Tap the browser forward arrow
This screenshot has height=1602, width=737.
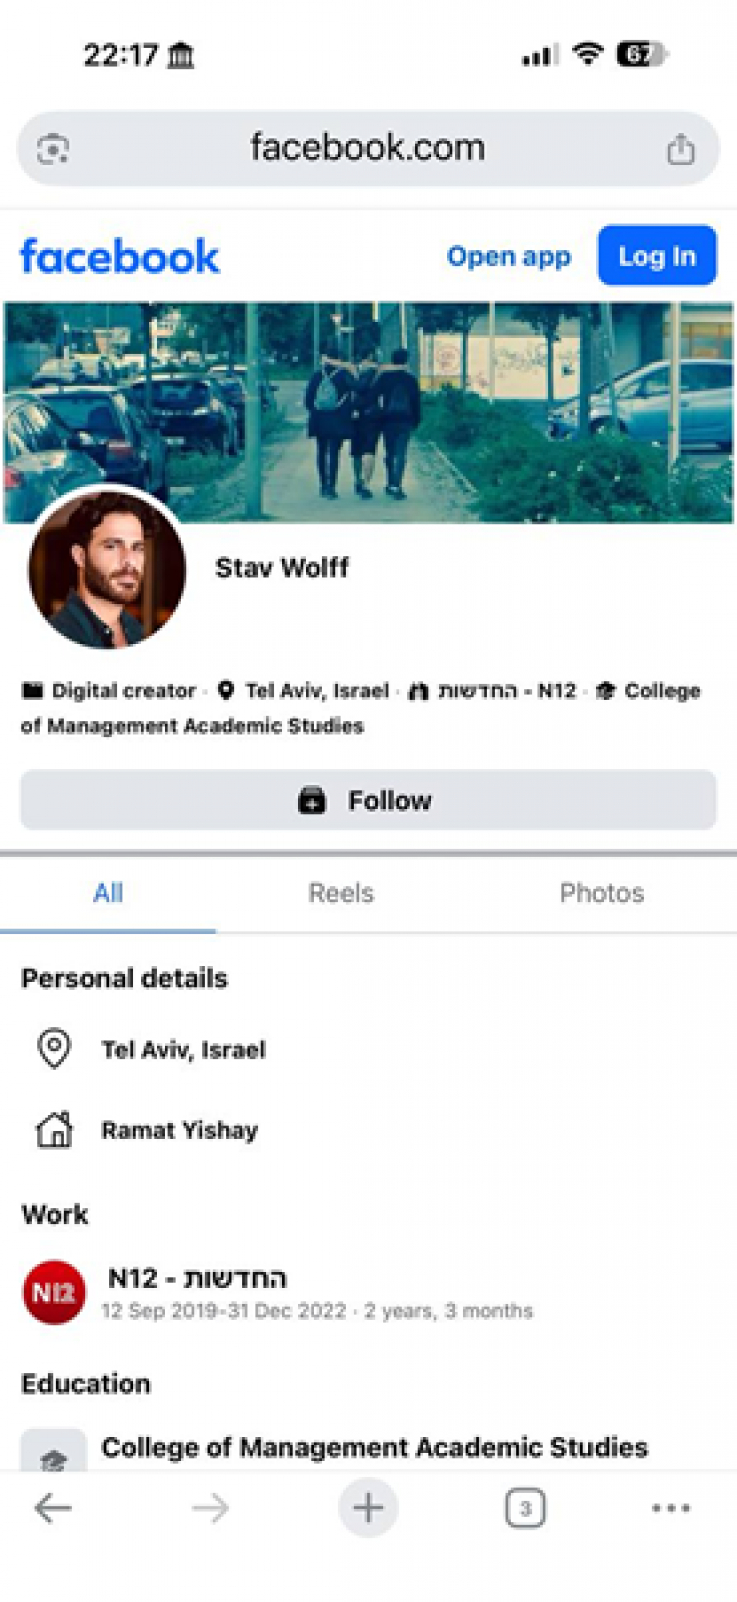click(x=210, y=1507)
